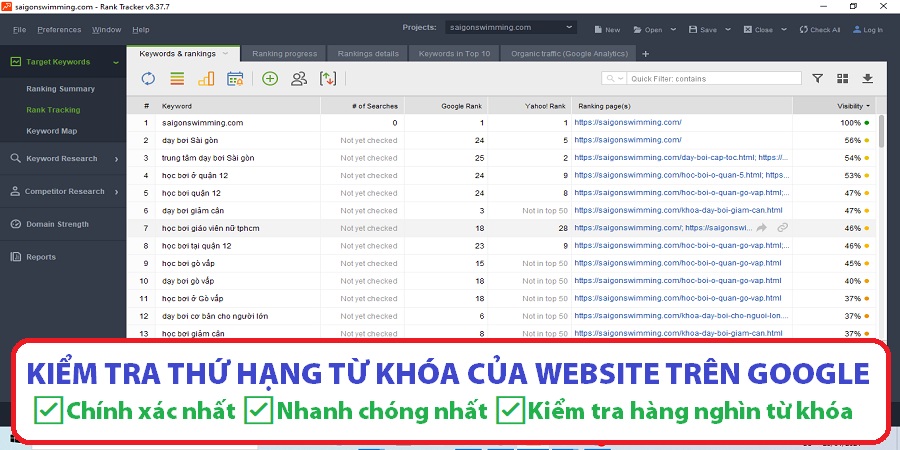Click the two-people competitors icon in toolbar

(299, 78)
